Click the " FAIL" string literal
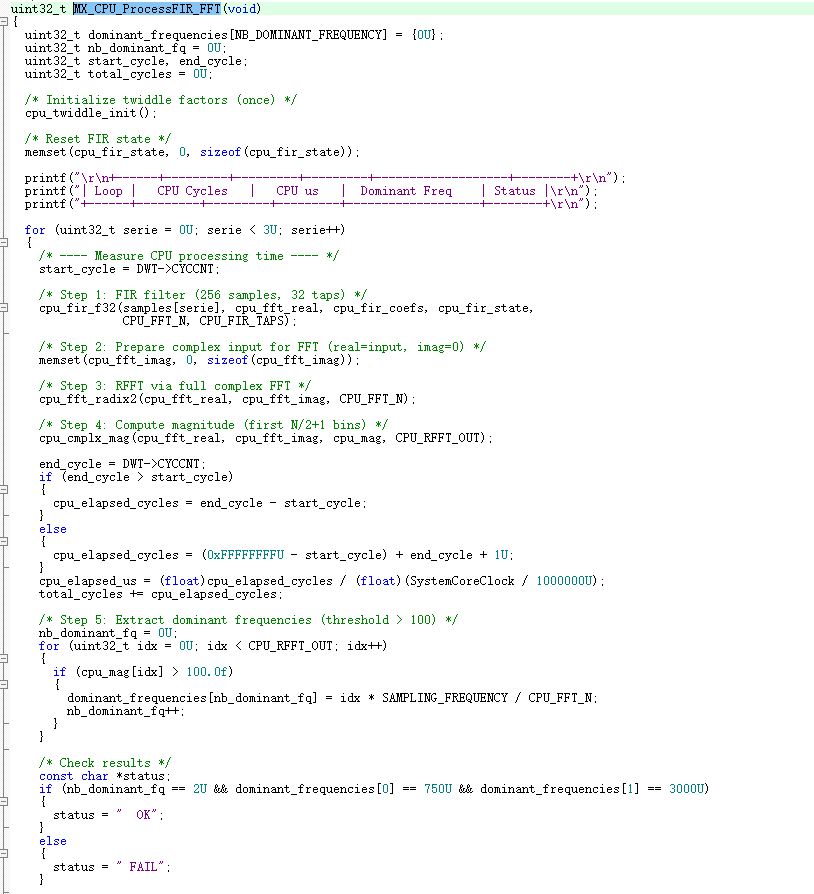Image resolution: width=814 pixels, height=894 pixels. (x=140, y=867)
